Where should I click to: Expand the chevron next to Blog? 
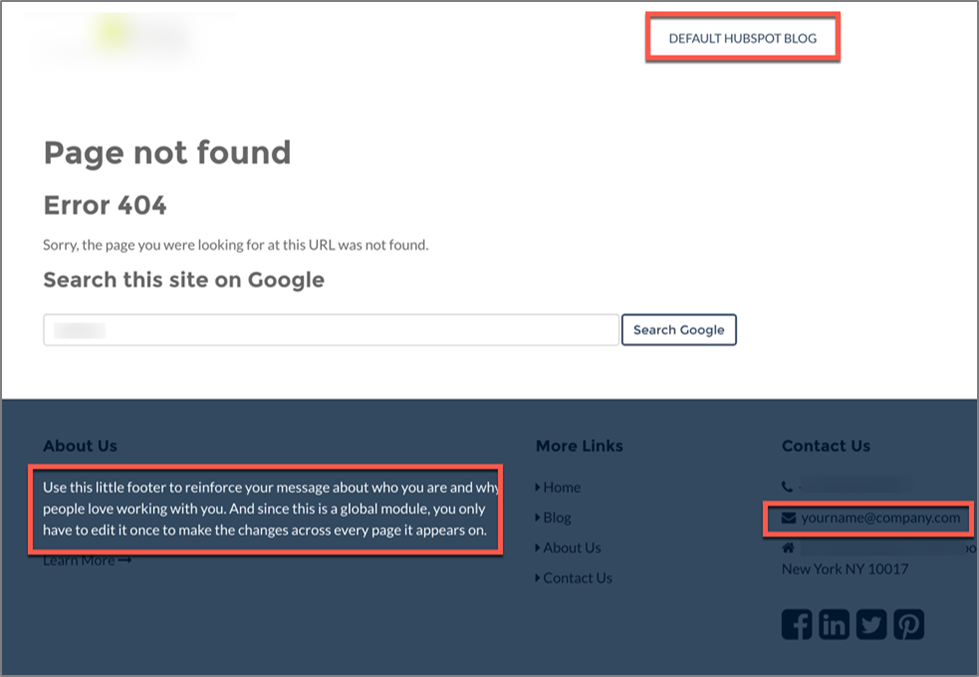pyautogui.click(x=538, y=517)
